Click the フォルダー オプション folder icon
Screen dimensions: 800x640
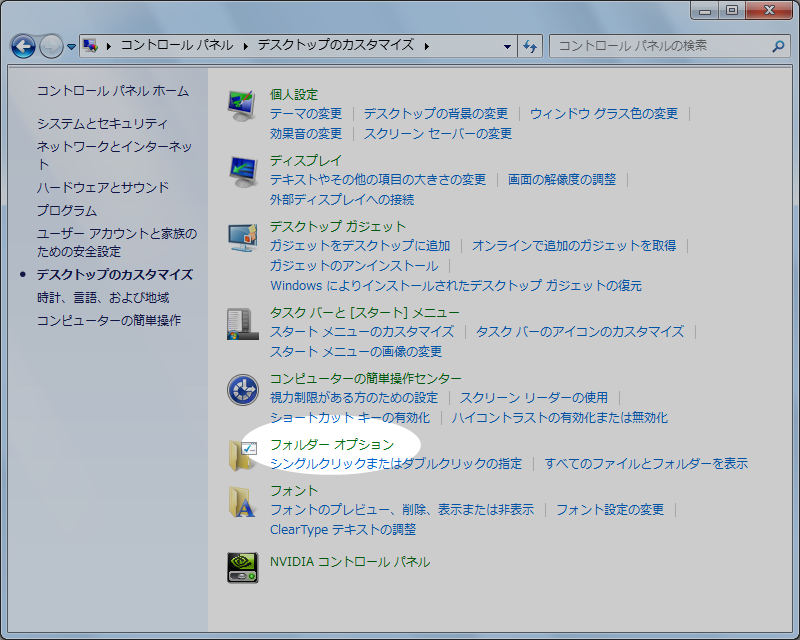243,454
